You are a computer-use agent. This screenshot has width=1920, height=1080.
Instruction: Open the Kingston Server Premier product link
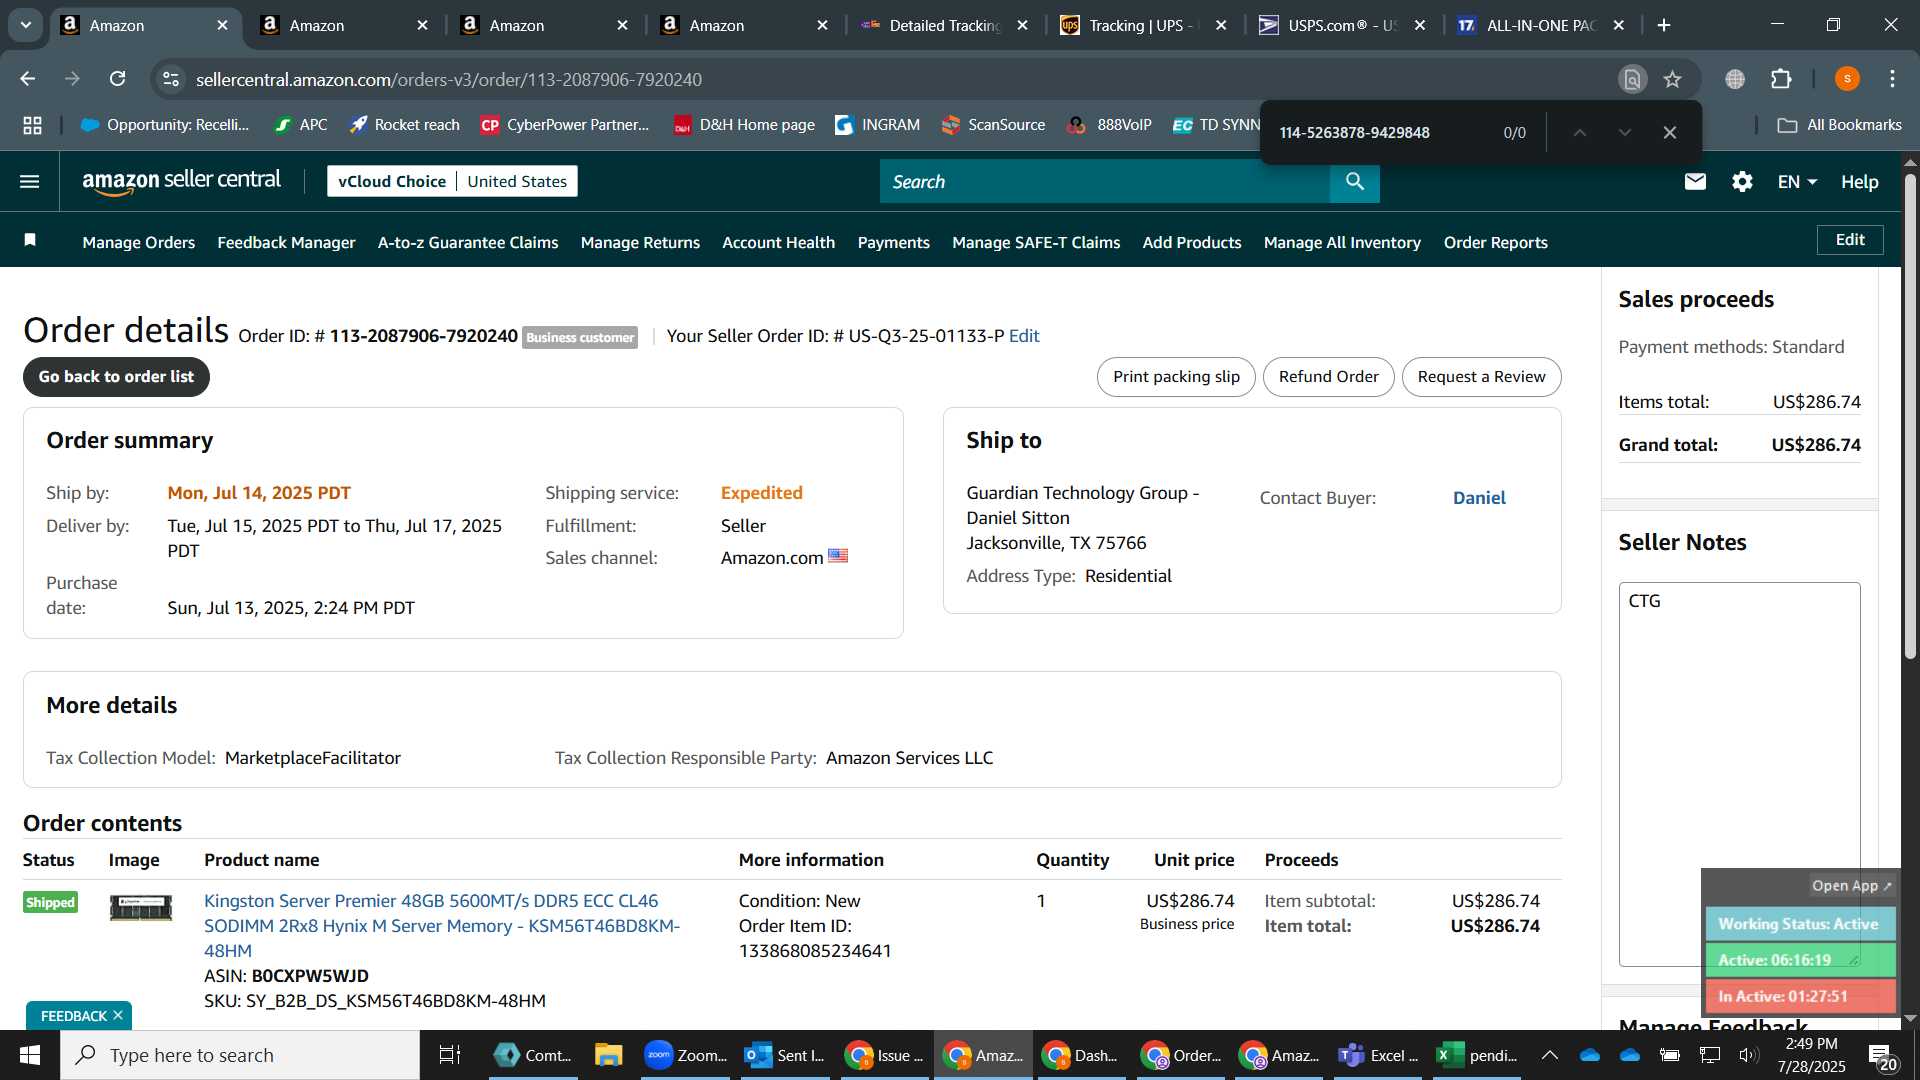click(441, 926)
